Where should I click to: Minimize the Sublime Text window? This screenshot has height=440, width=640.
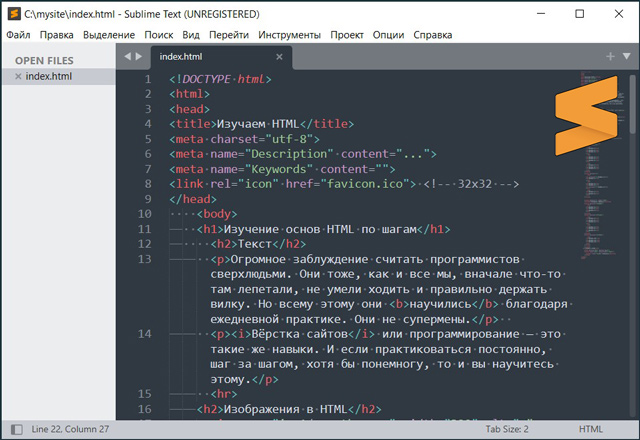coord(541,13)
